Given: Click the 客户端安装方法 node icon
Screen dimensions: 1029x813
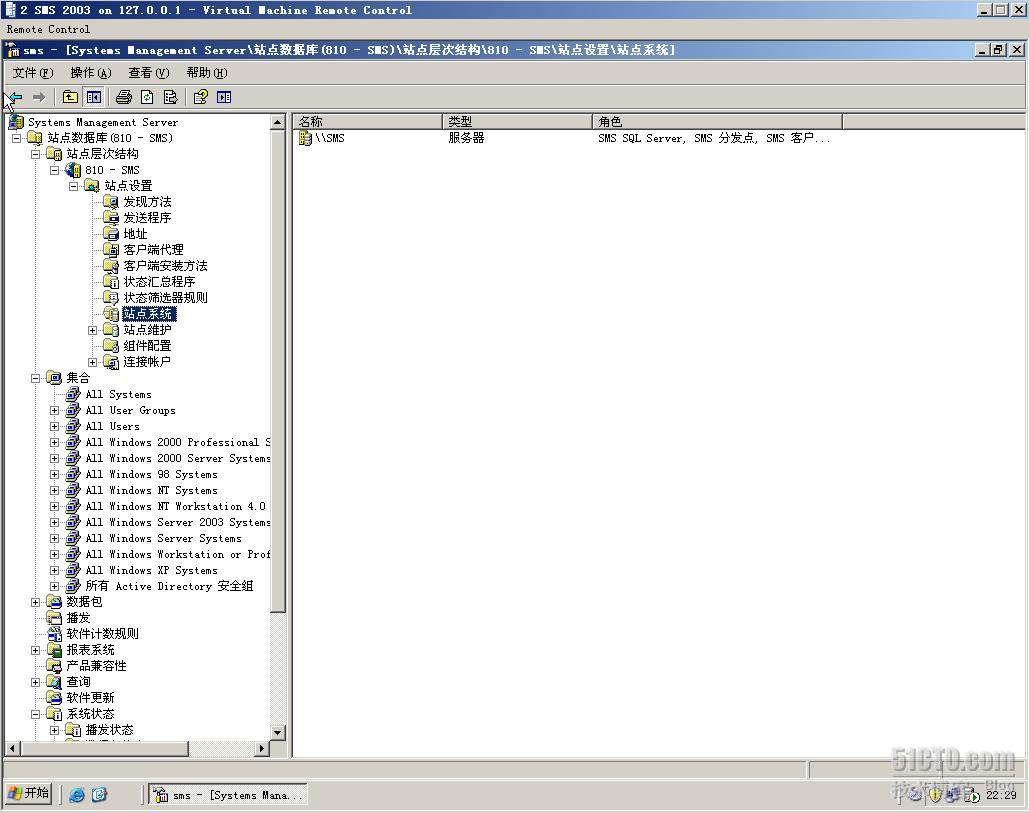Looking at the screenshot, I should [111, 266].
